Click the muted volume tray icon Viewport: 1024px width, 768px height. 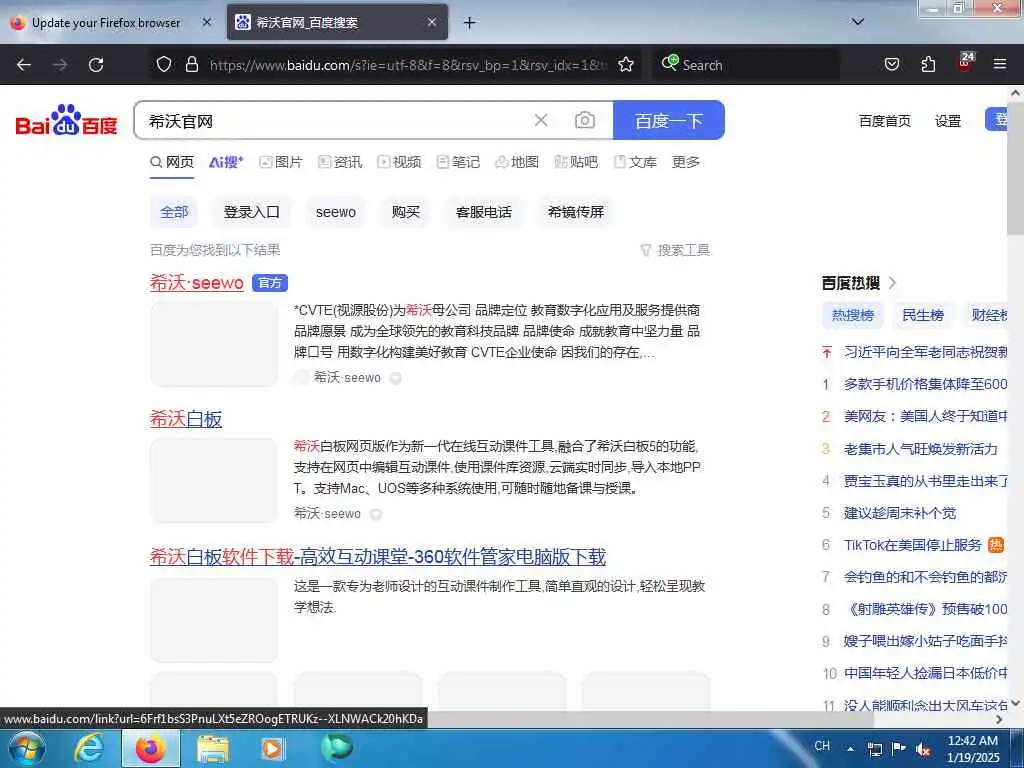(x=923, y=749)
